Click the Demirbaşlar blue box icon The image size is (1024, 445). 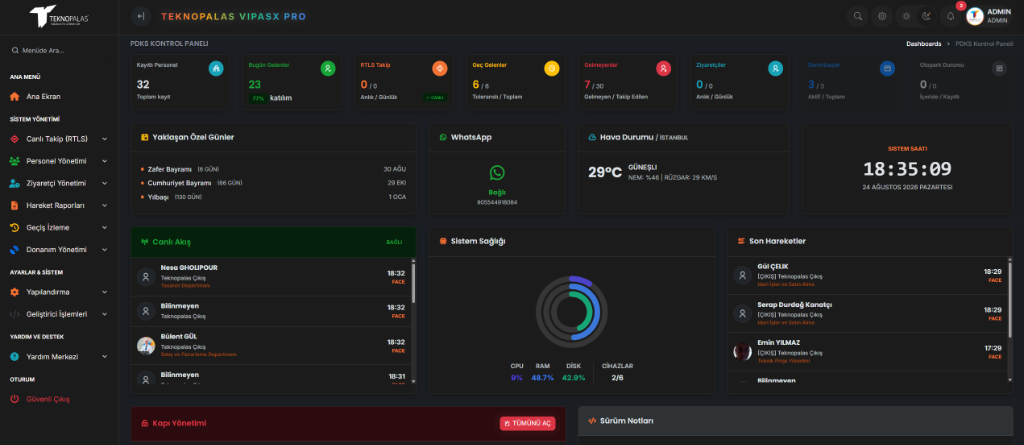(x=887, y=68)
